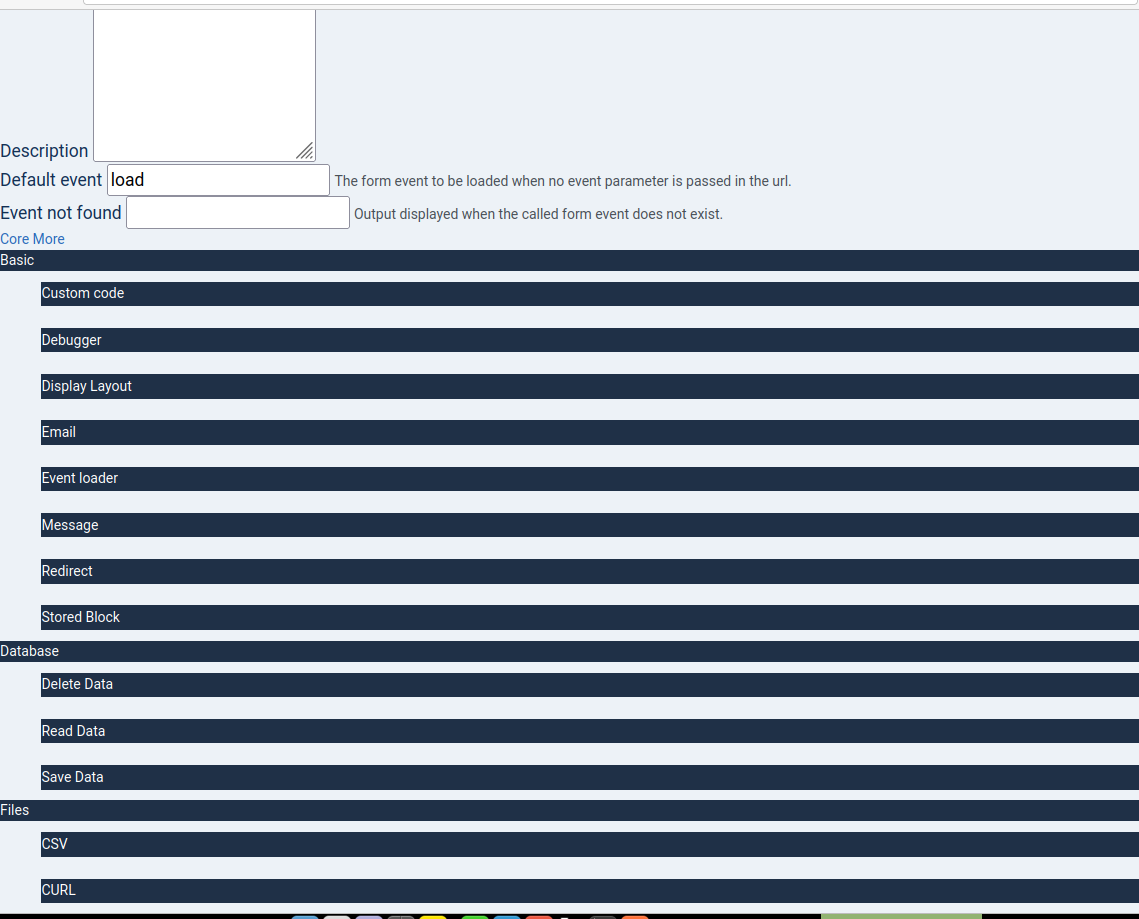The height and width of the screenshot is (919, 1139).
Task: Choose the Message action
Action: [x=590, y=525]
